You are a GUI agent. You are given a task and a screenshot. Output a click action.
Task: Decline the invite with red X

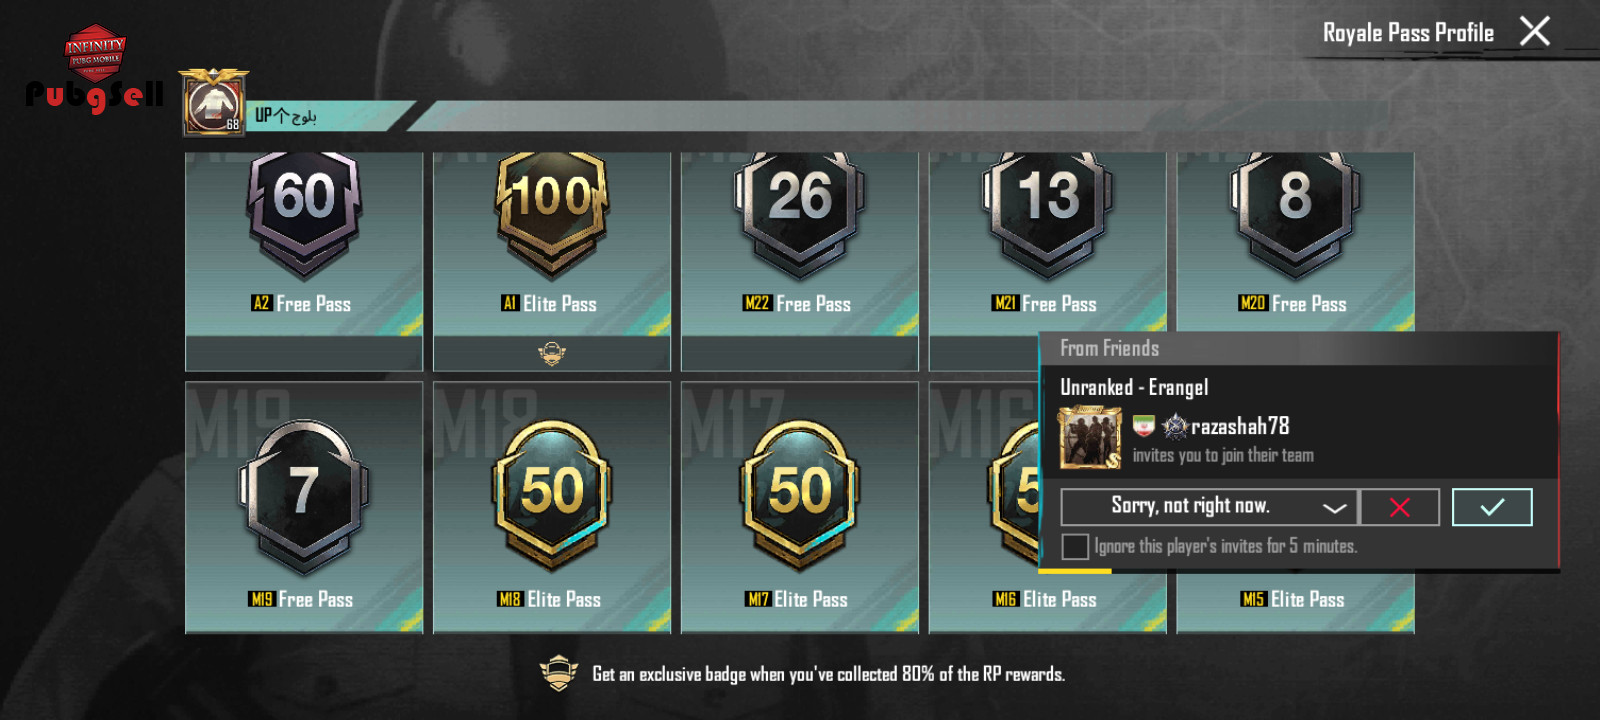point(1400,507)
